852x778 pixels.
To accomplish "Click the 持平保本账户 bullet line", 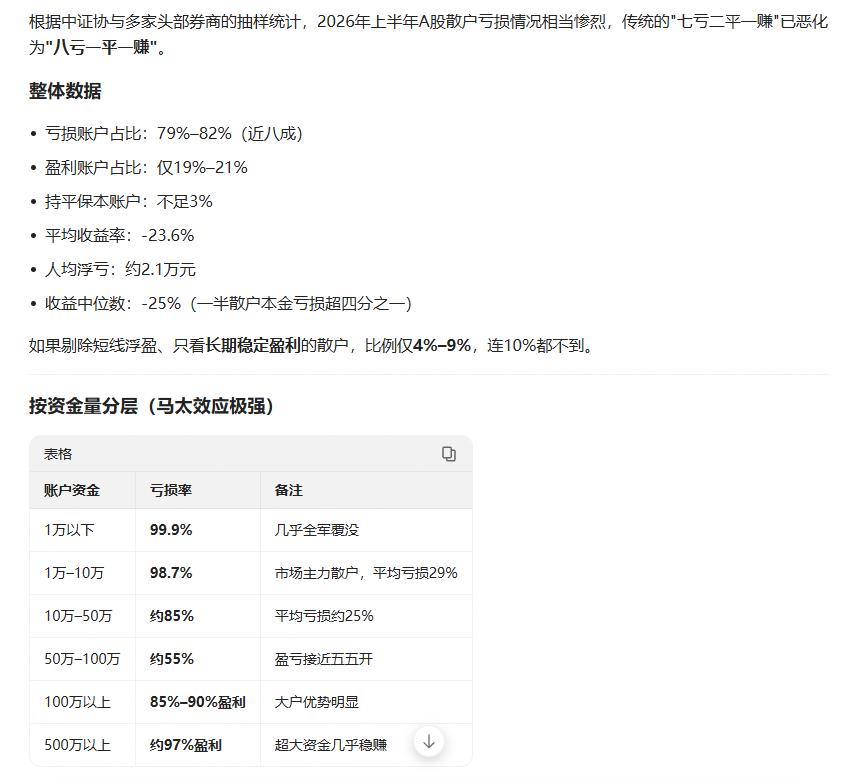I will 128,202.
